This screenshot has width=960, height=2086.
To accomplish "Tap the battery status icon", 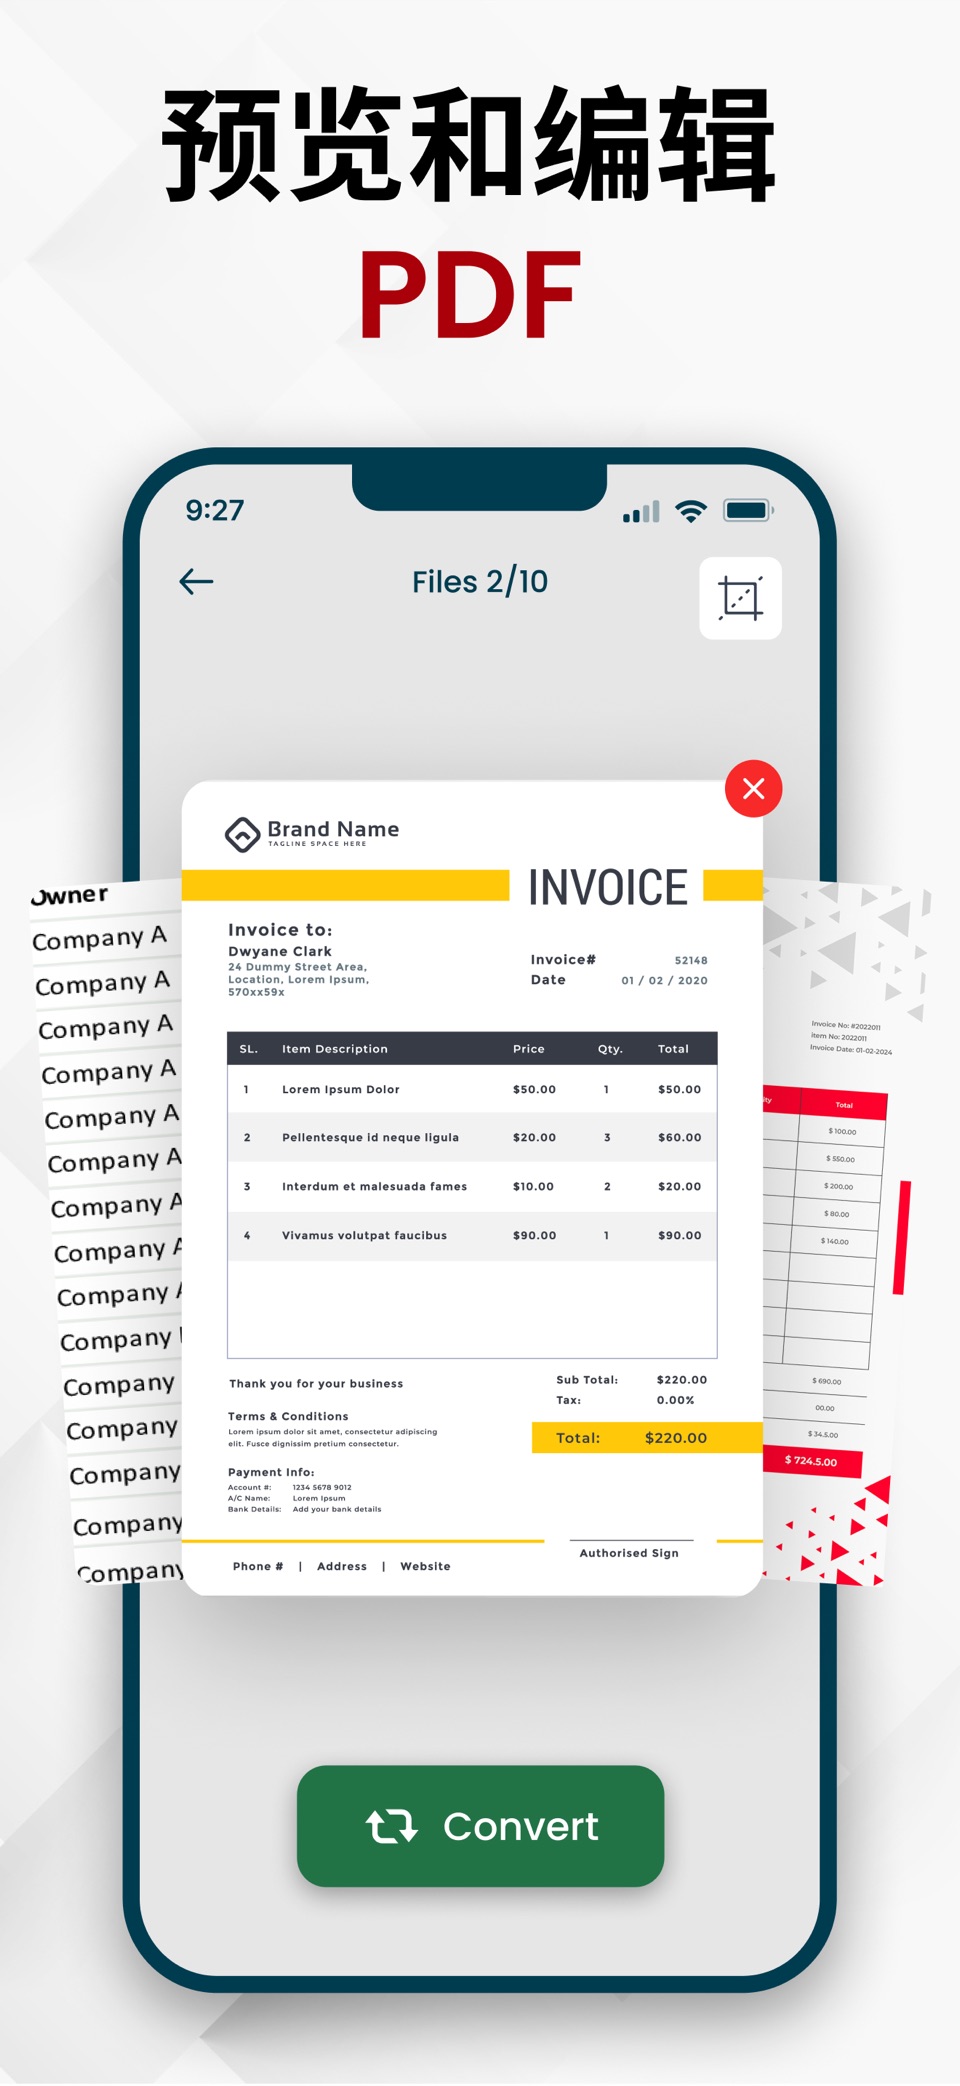I will [749, 511].
